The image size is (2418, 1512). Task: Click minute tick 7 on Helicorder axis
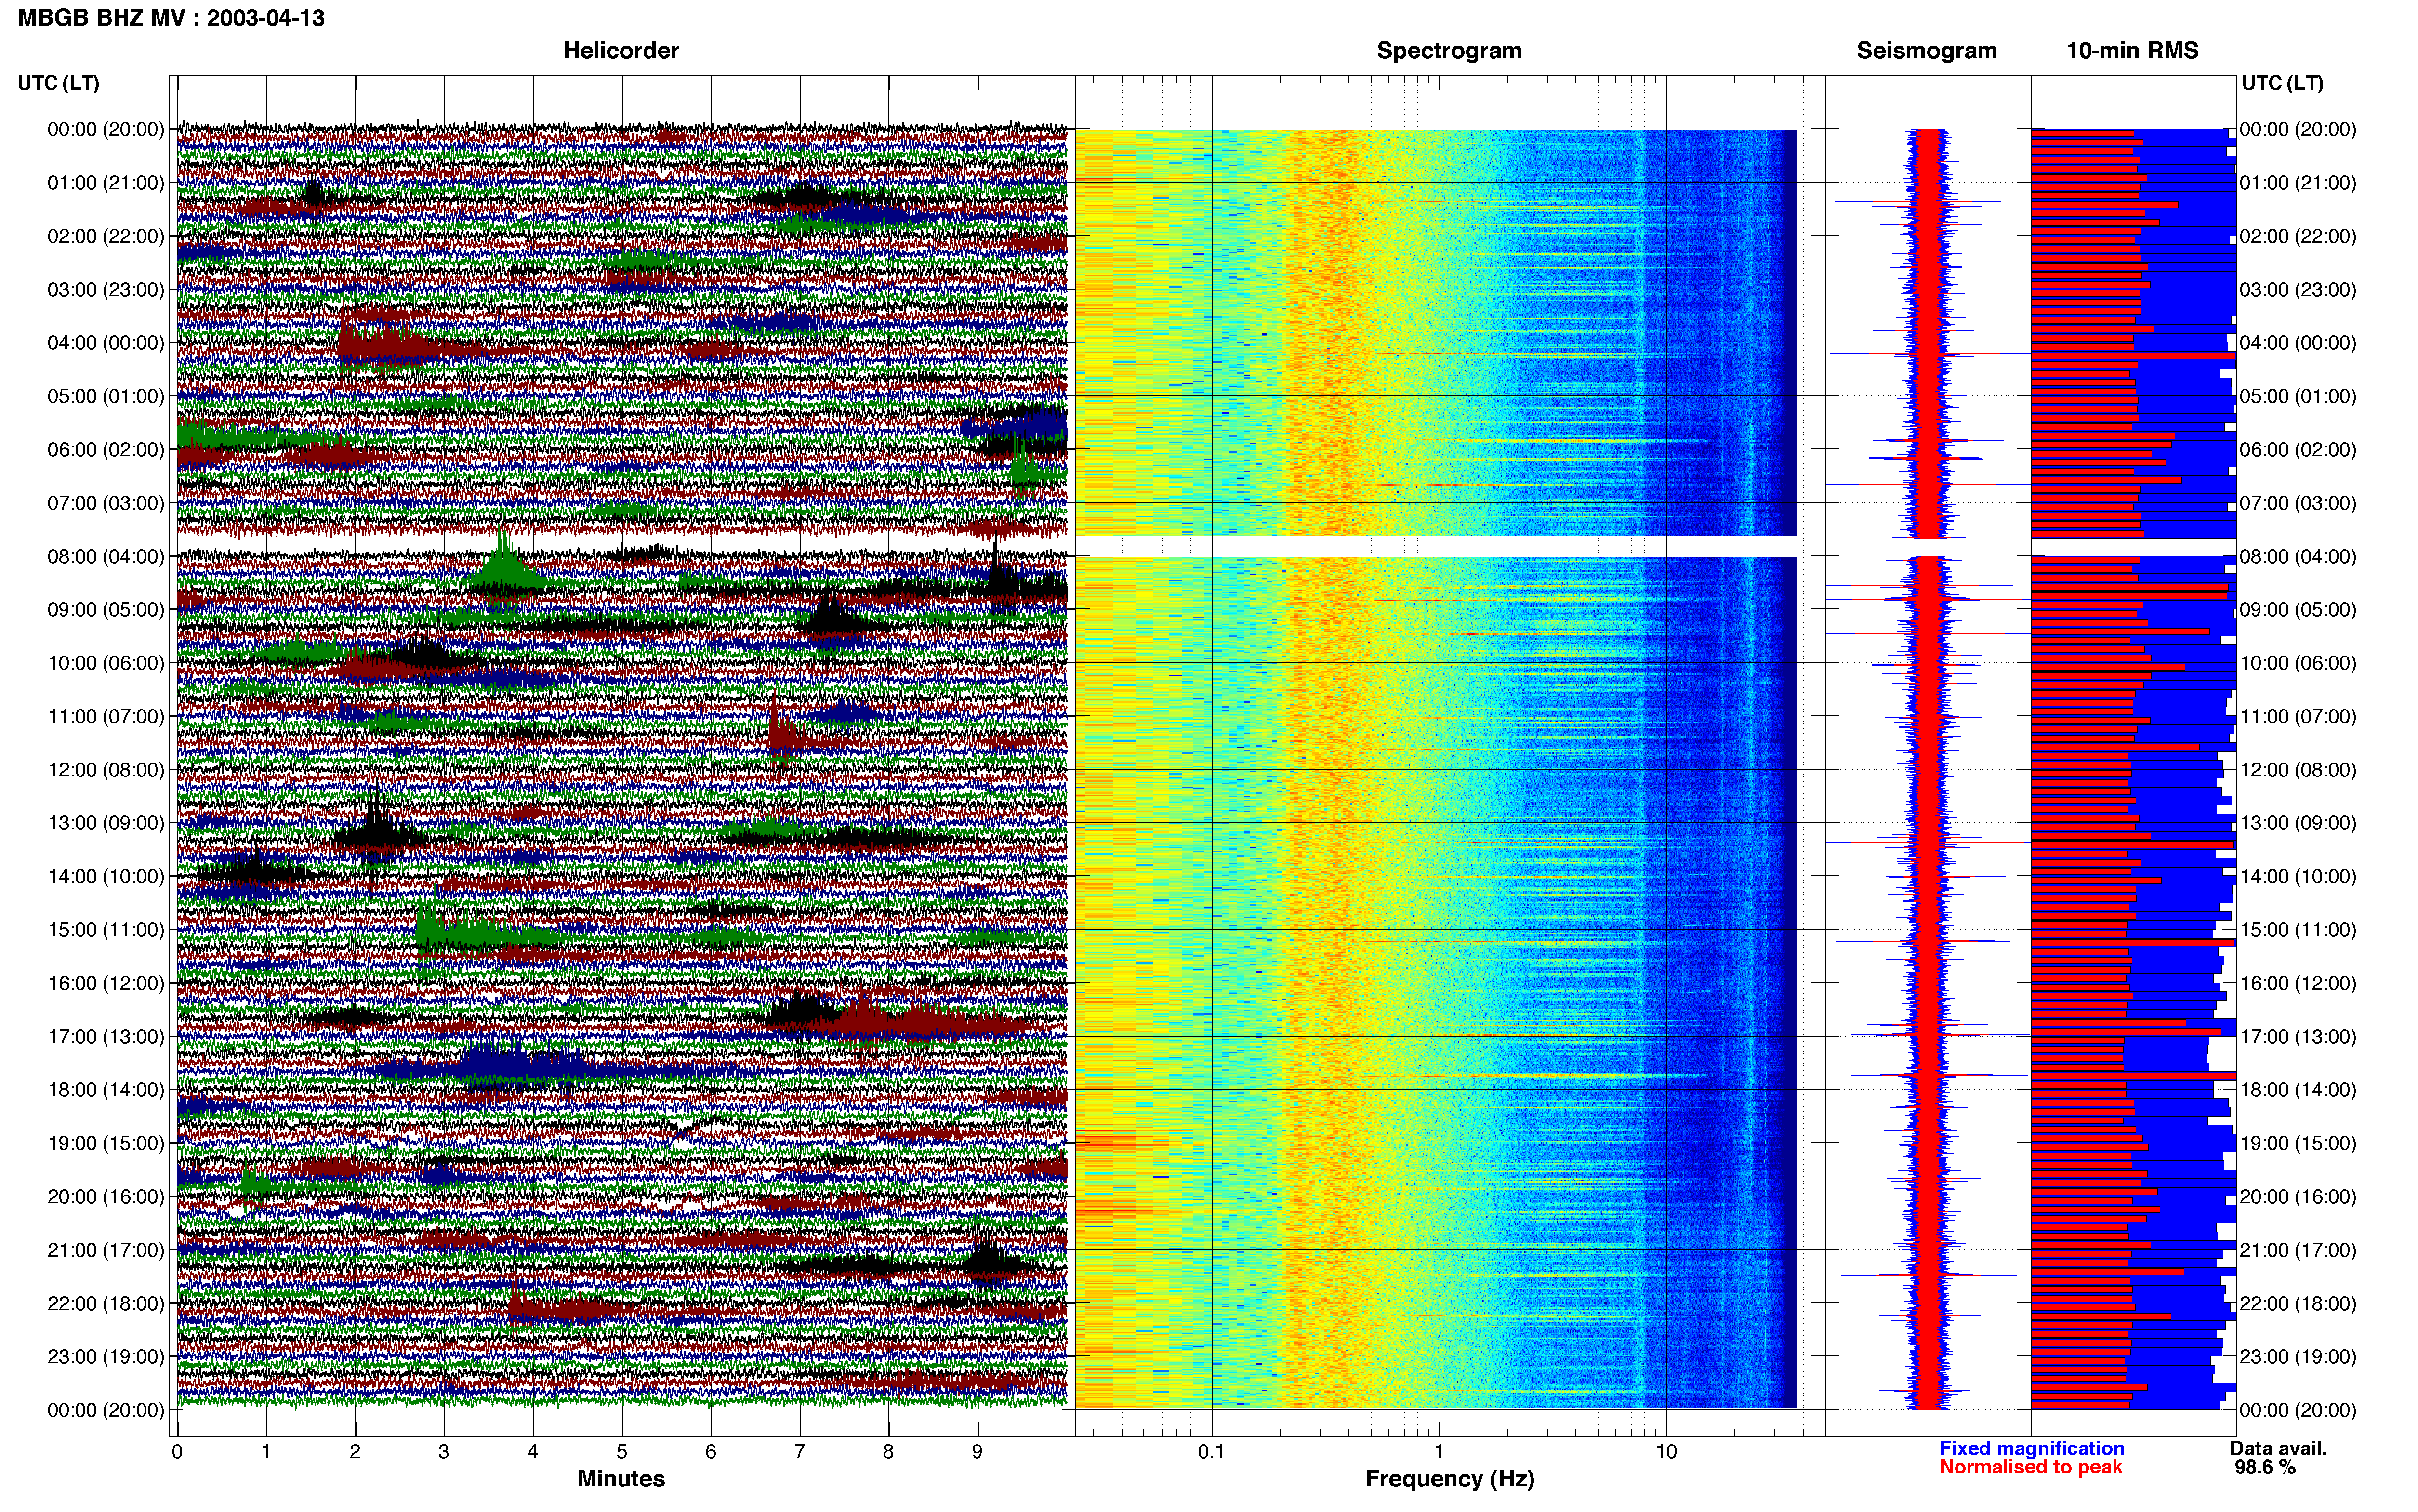point(800,1451)
